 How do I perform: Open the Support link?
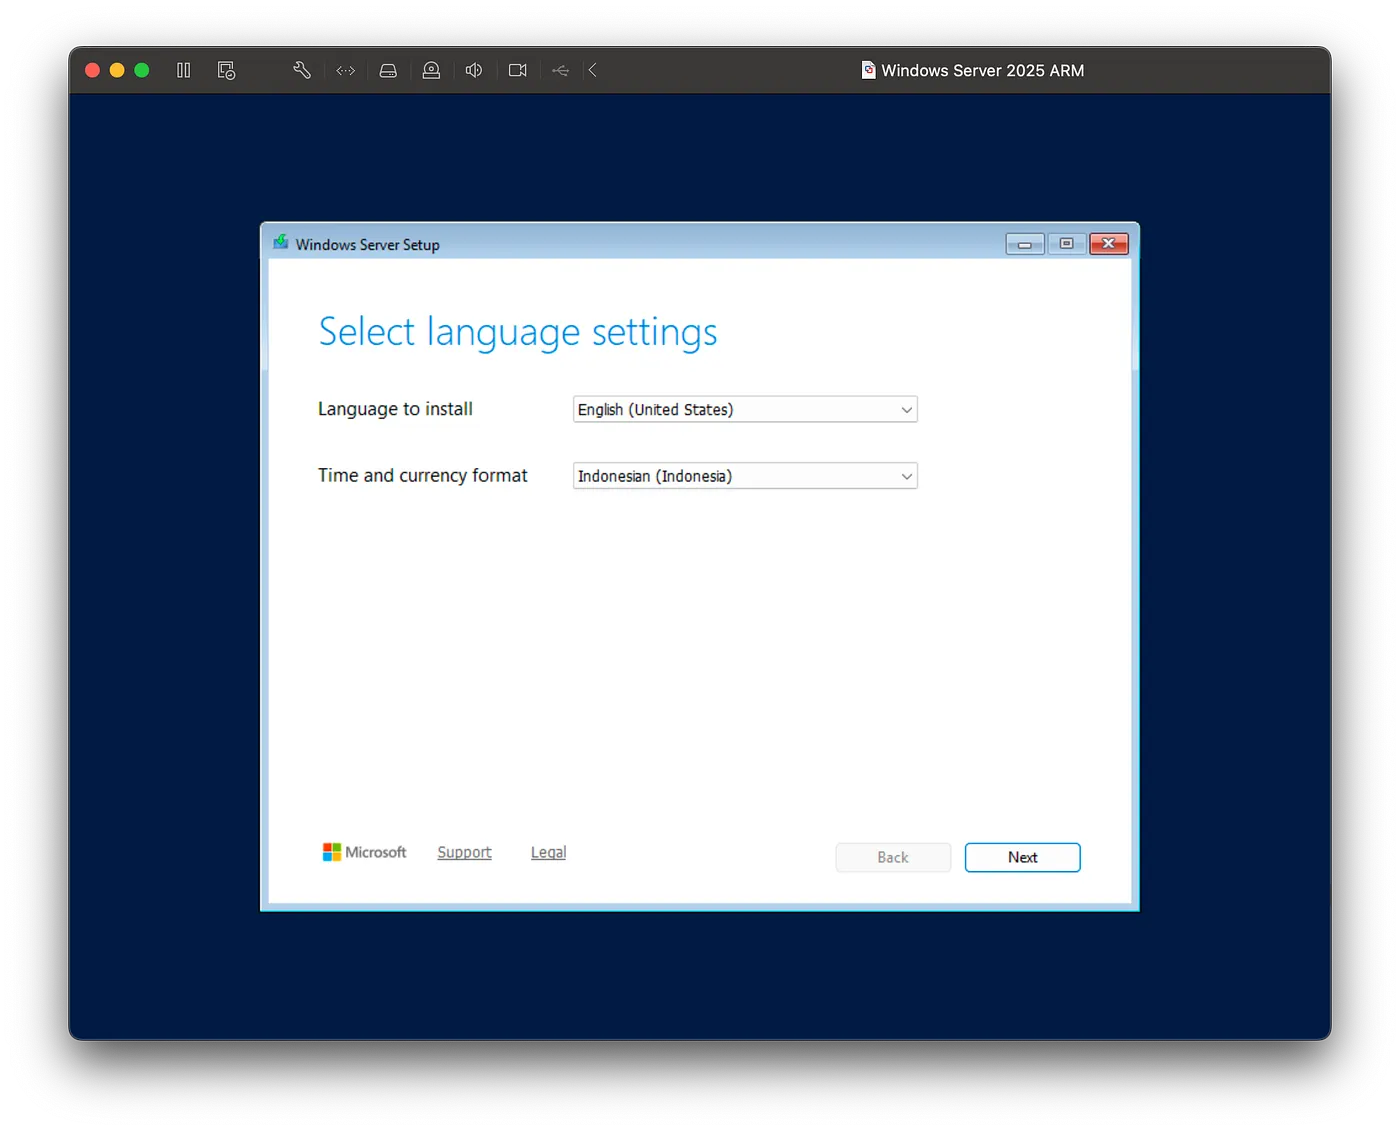click(x=464, y=852)
